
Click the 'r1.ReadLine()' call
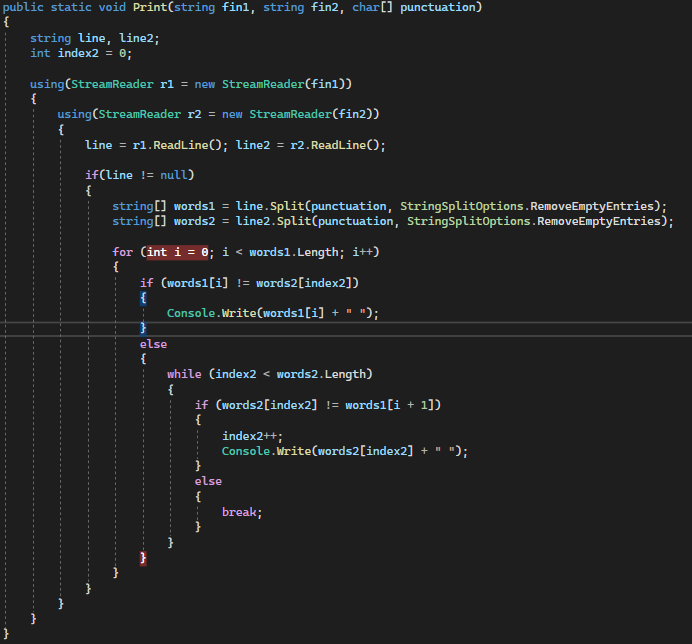pyautogui.click(x=177, y=145)
